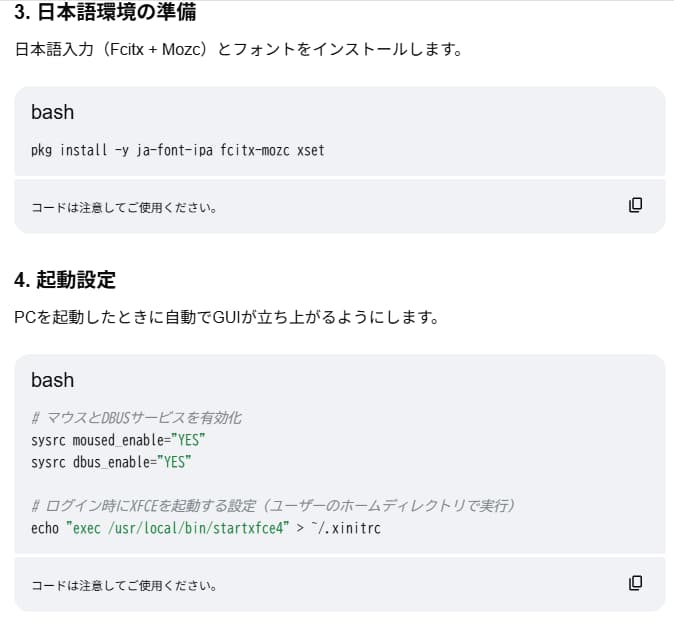Viewport: 674px width, 624px height.
Task: Click the comment about ログイン時にXFCEを起動
Action: [272, 505]
